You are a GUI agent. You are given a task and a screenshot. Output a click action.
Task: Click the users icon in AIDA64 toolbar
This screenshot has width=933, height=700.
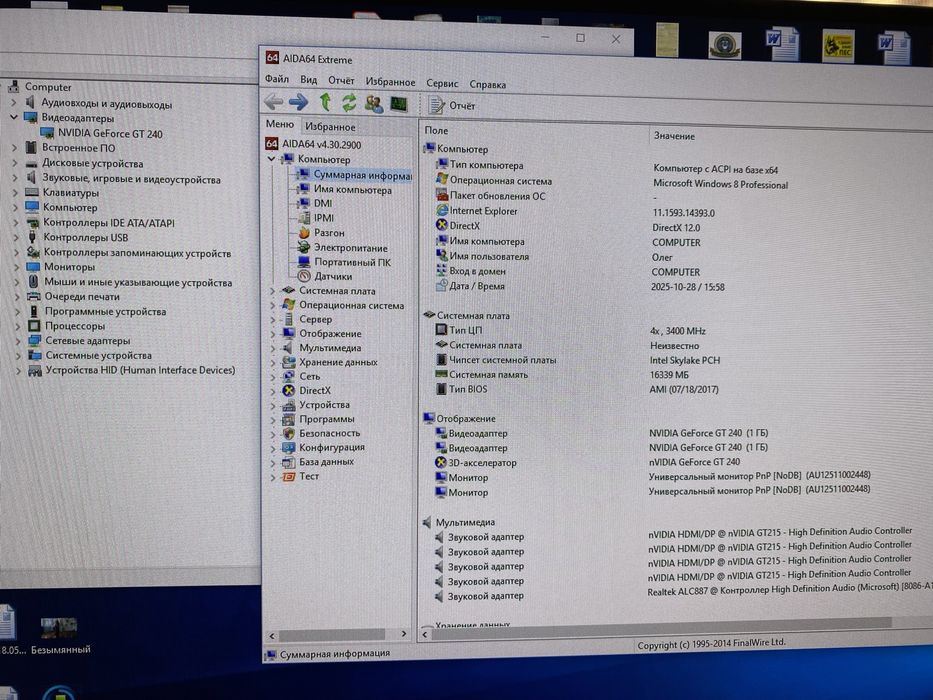click(374, 104)
